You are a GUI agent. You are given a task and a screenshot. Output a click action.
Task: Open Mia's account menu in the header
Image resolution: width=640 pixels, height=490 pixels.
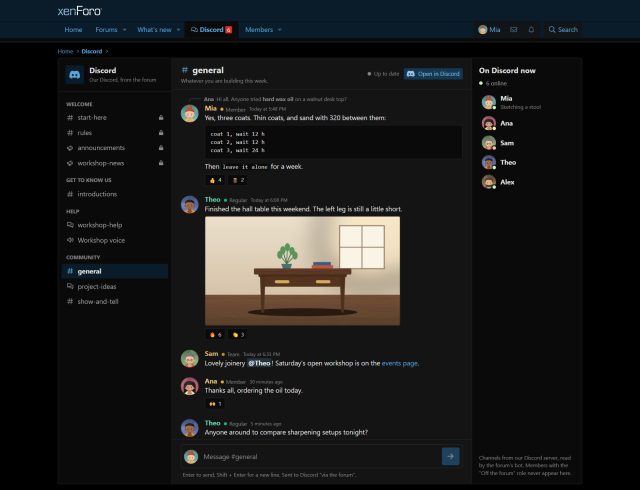[x=489, y=29]
